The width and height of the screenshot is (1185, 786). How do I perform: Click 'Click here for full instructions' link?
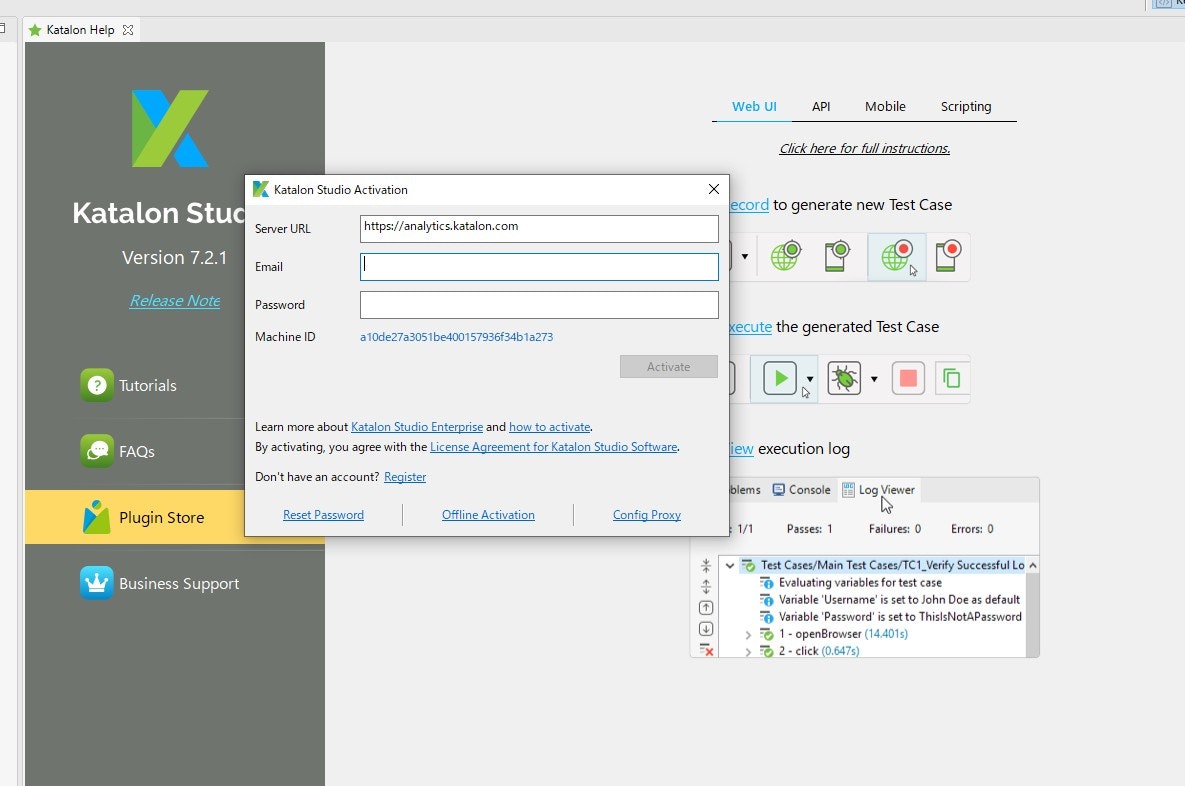pyautogui.click(x=865, y=148)
